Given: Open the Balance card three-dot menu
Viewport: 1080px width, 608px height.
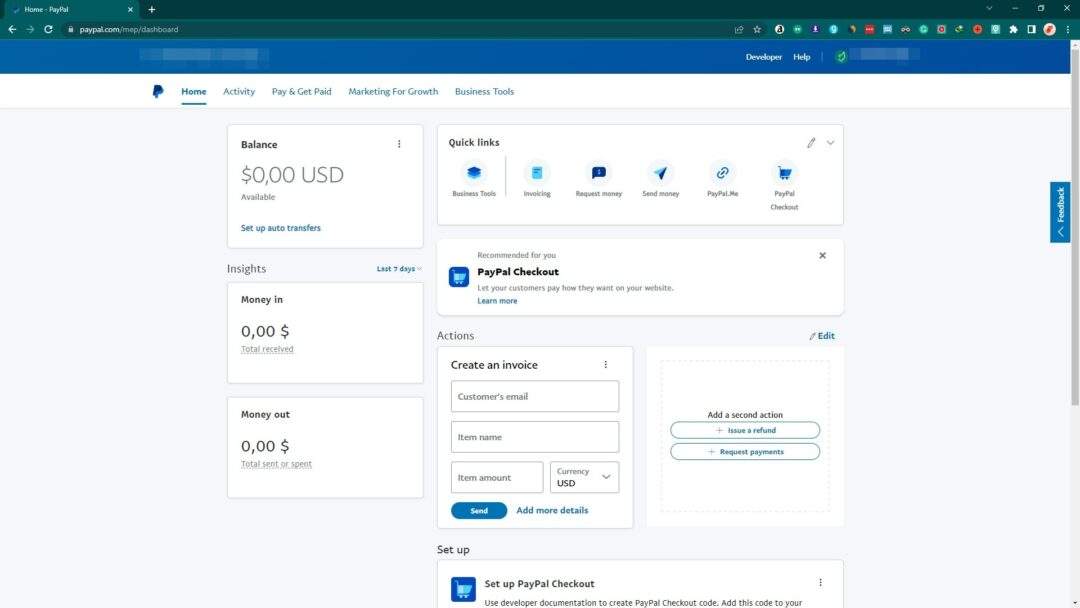Looking at the screenshot, I should (x=399, y=144).
